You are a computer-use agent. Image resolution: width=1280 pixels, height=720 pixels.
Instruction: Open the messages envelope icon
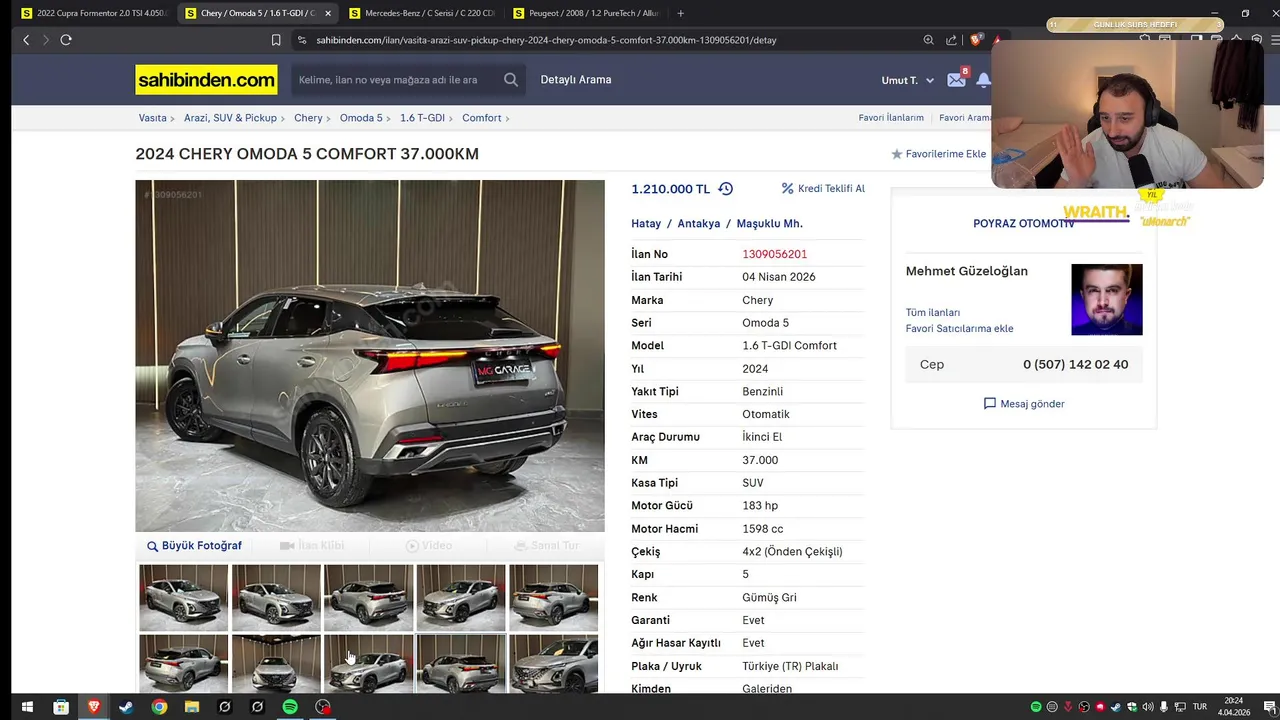(x=957, y=80)
